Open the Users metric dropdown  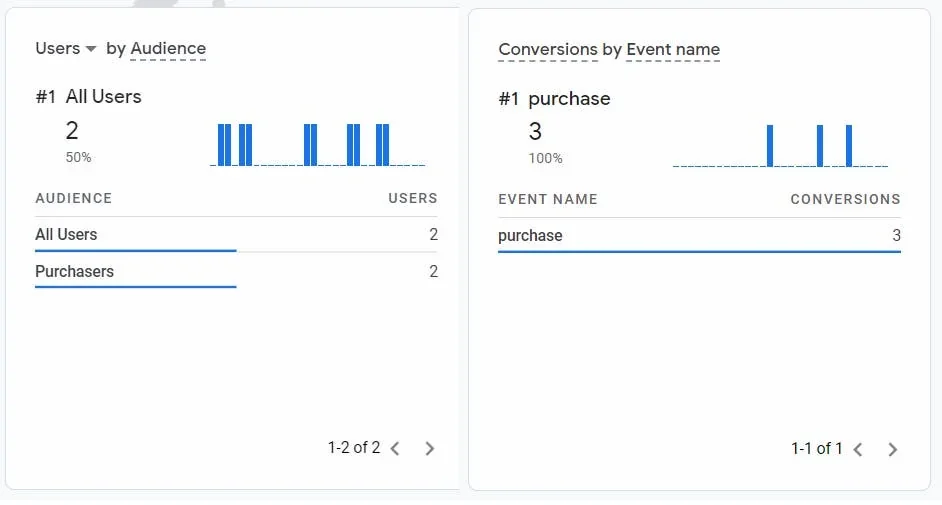coord(65,48)
